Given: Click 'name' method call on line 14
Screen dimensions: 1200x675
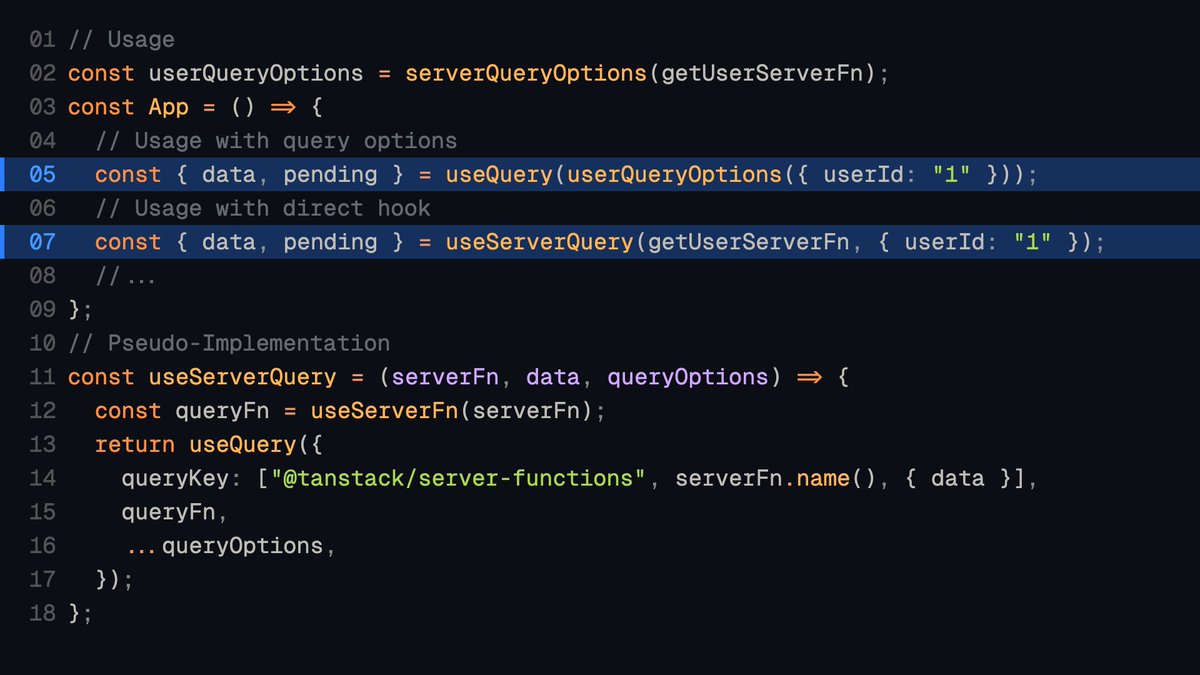Looking at the screenshot, I should tap(823, 478).
